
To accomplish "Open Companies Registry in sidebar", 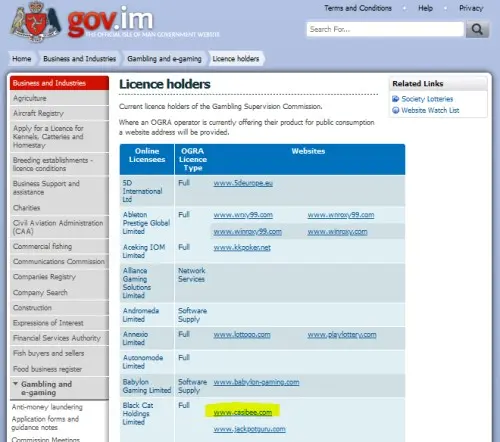I will point(59,277).
